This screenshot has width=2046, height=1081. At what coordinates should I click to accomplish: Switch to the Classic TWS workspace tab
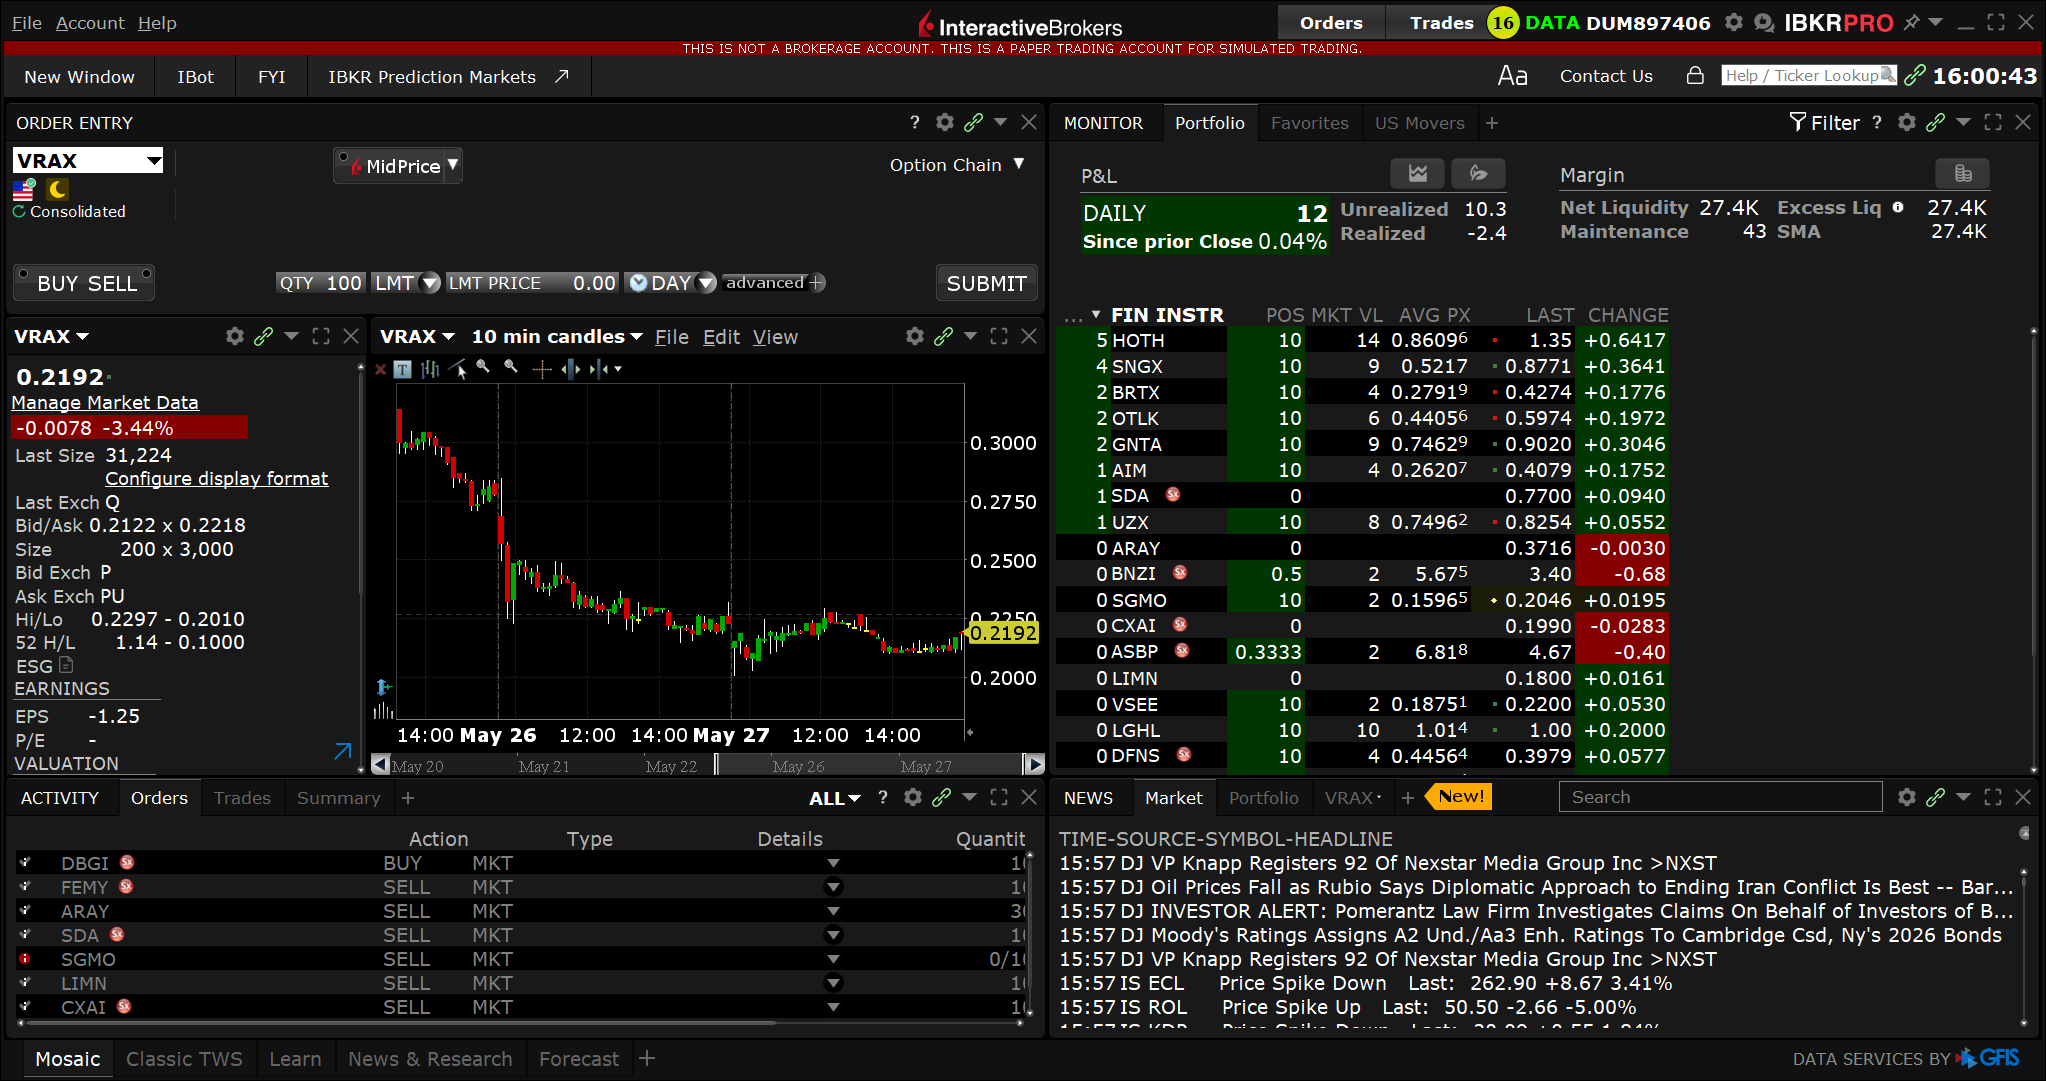[184, 1059]
